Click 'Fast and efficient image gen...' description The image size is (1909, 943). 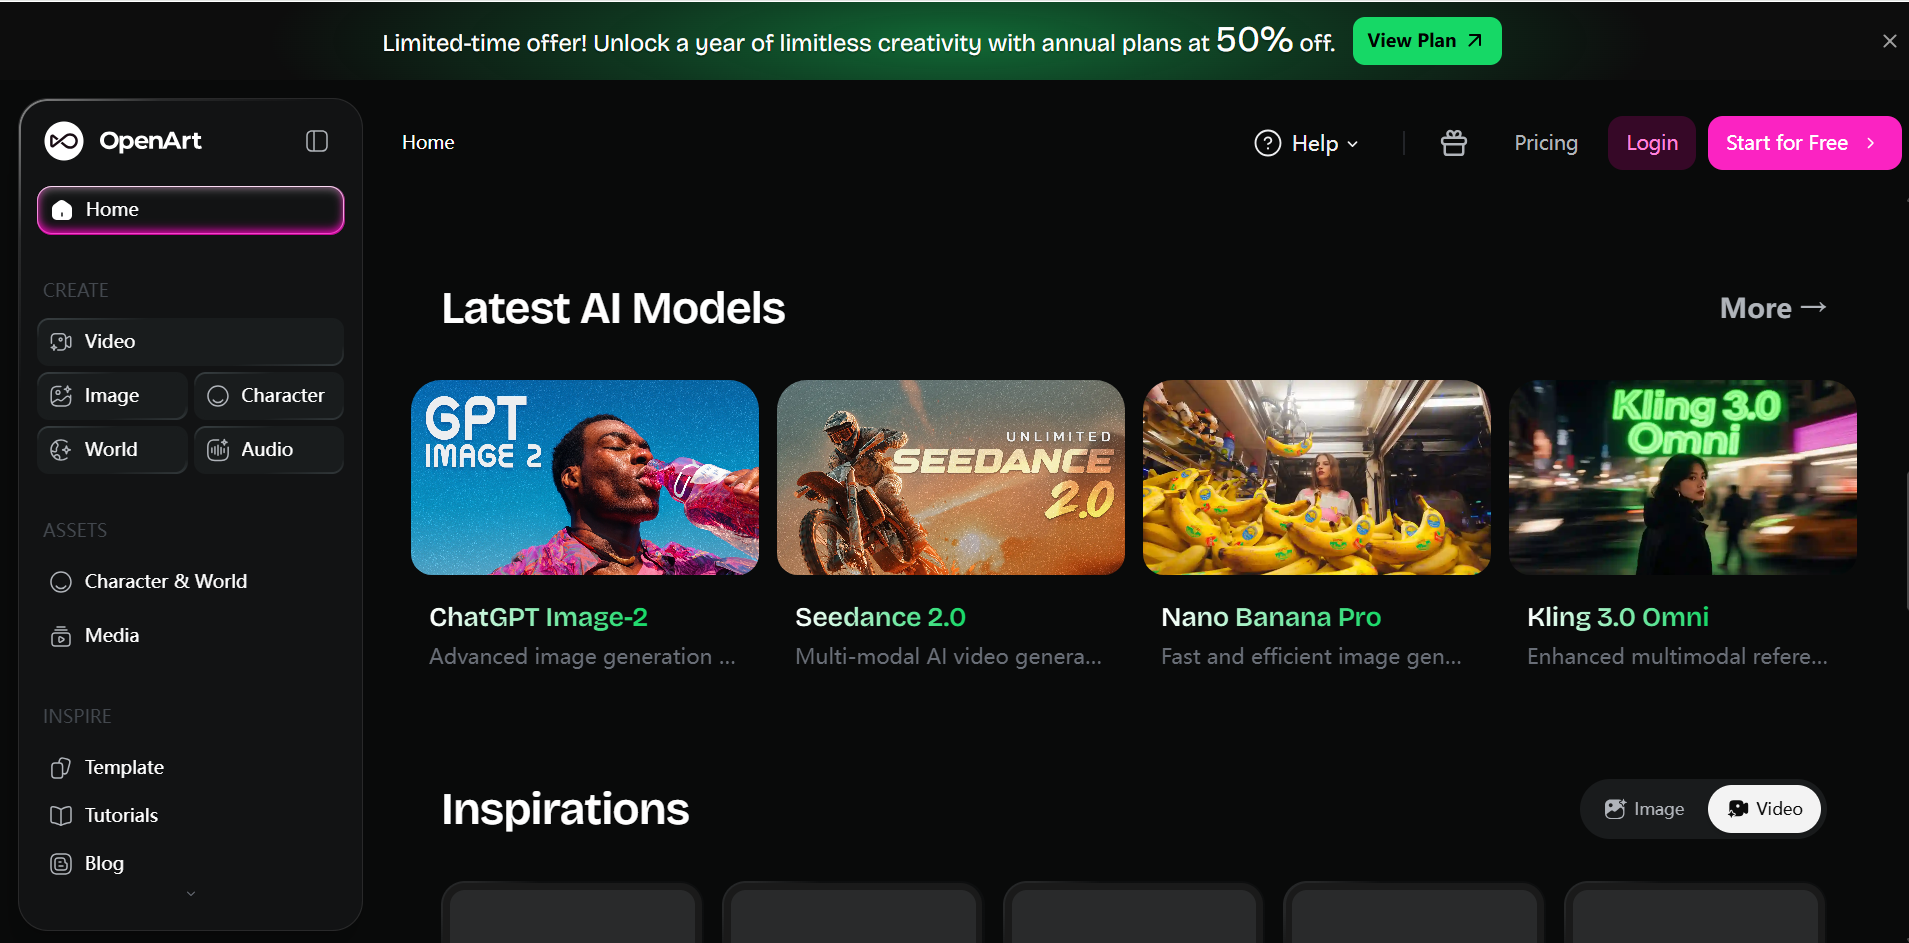click(x=1311, y=657)
